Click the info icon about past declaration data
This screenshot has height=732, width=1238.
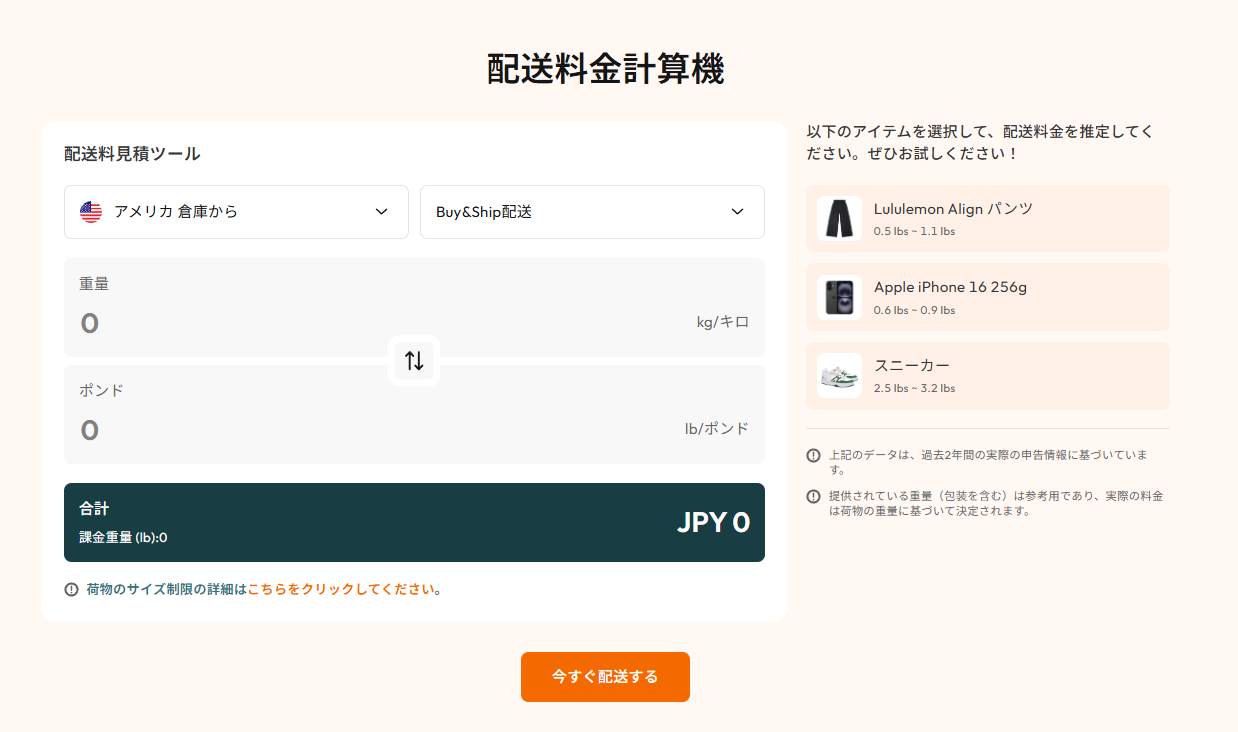pyautogui.click(x=812, y=455)
